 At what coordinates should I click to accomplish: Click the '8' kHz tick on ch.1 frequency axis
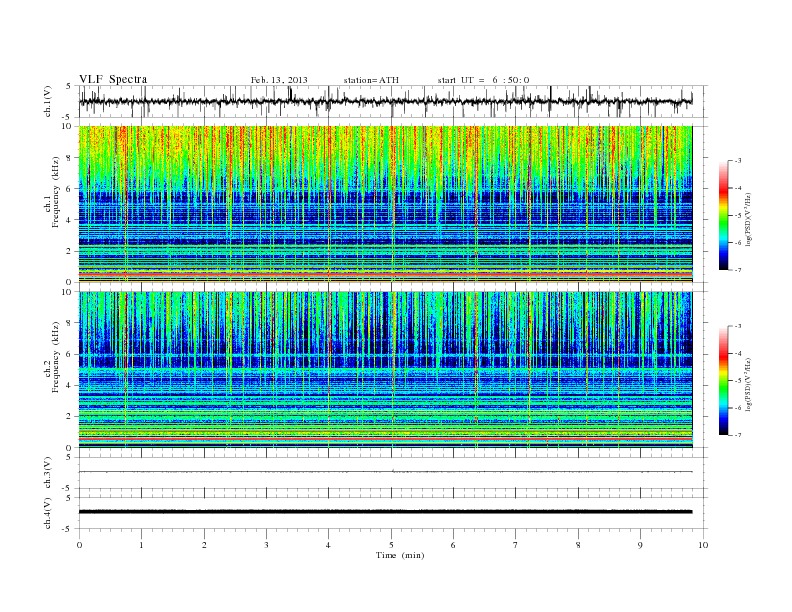click(x=69, y=158)
